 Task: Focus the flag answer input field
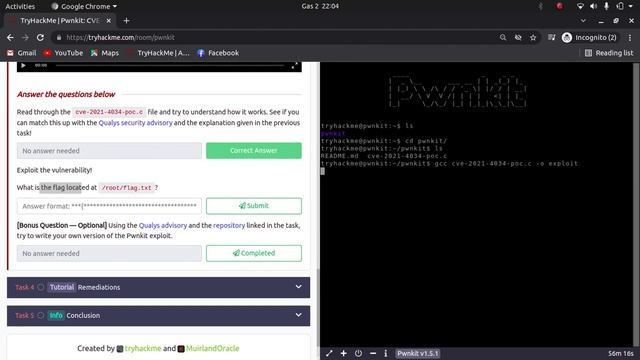(109, 206)
